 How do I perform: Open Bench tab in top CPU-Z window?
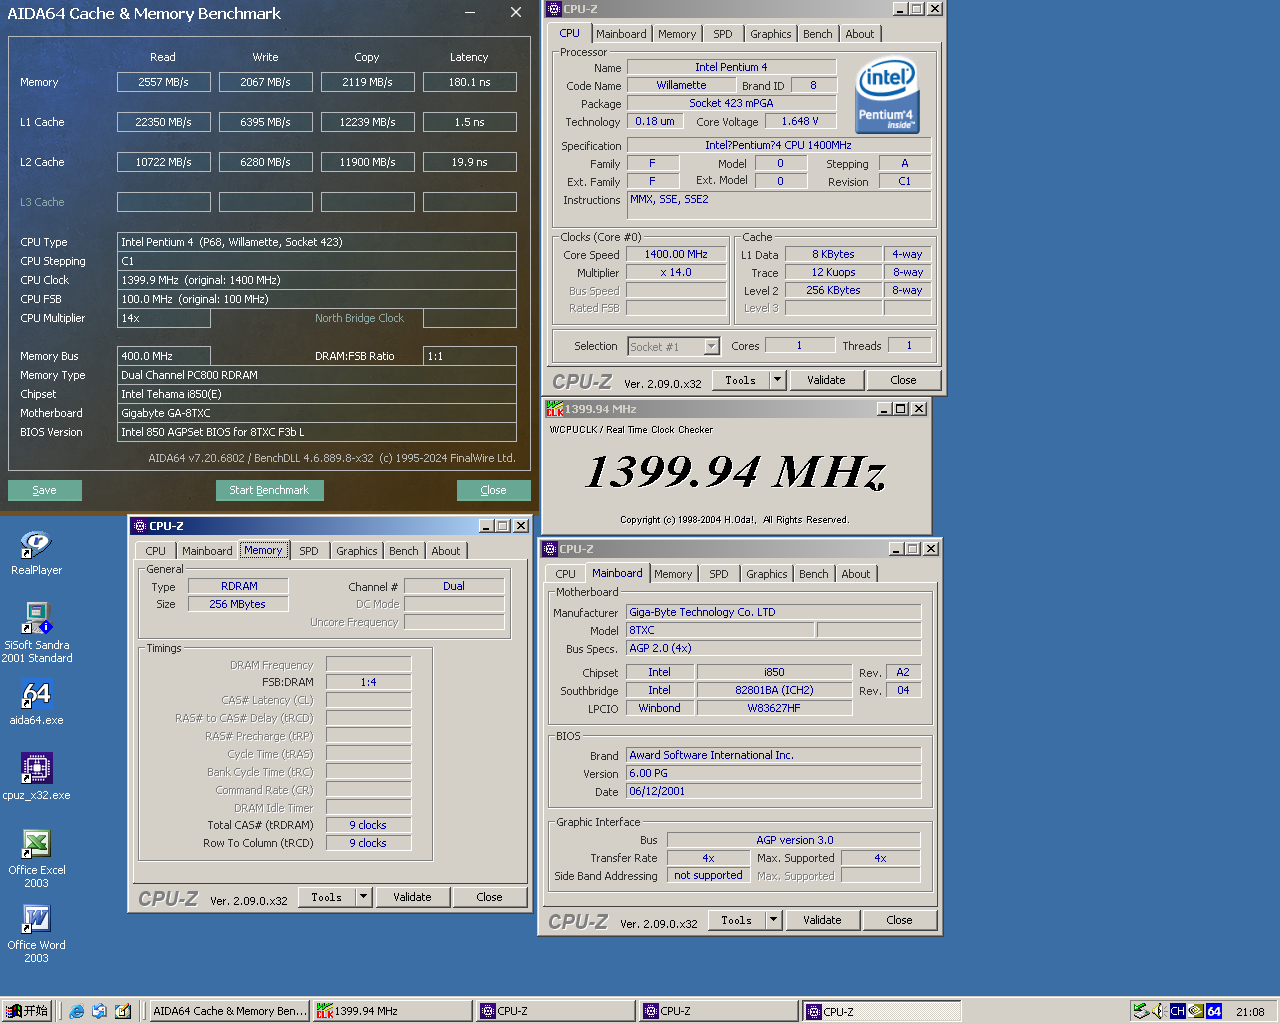(x=817, y=34)
